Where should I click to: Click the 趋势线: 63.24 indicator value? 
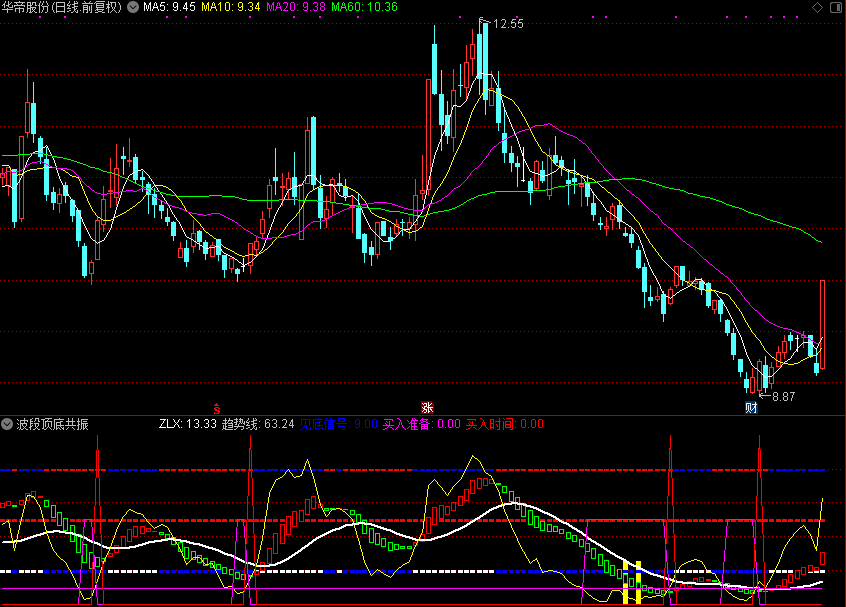click(x=258, y=424)
